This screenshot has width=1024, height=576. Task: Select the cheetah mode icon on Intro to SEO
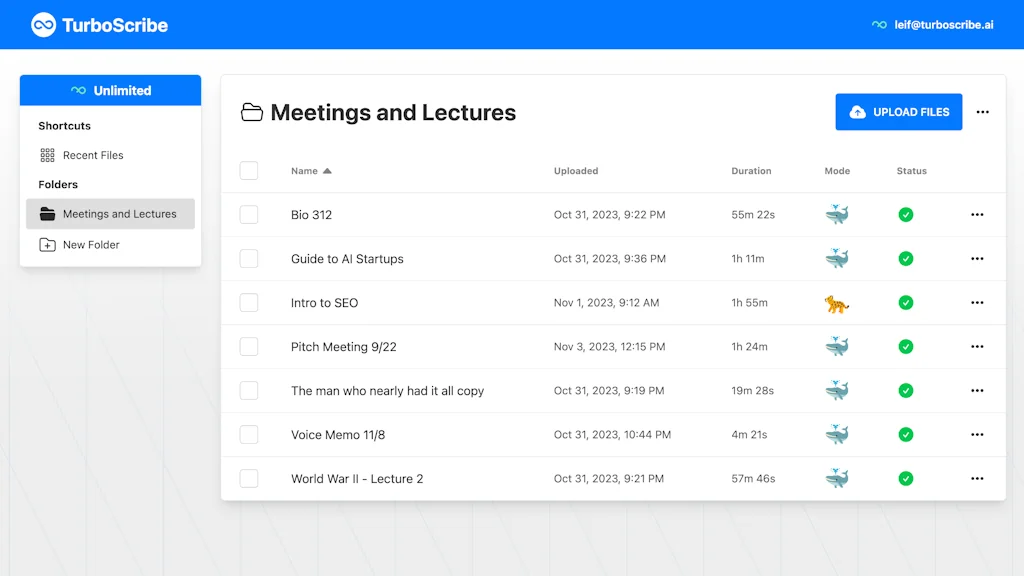(837, 302)
